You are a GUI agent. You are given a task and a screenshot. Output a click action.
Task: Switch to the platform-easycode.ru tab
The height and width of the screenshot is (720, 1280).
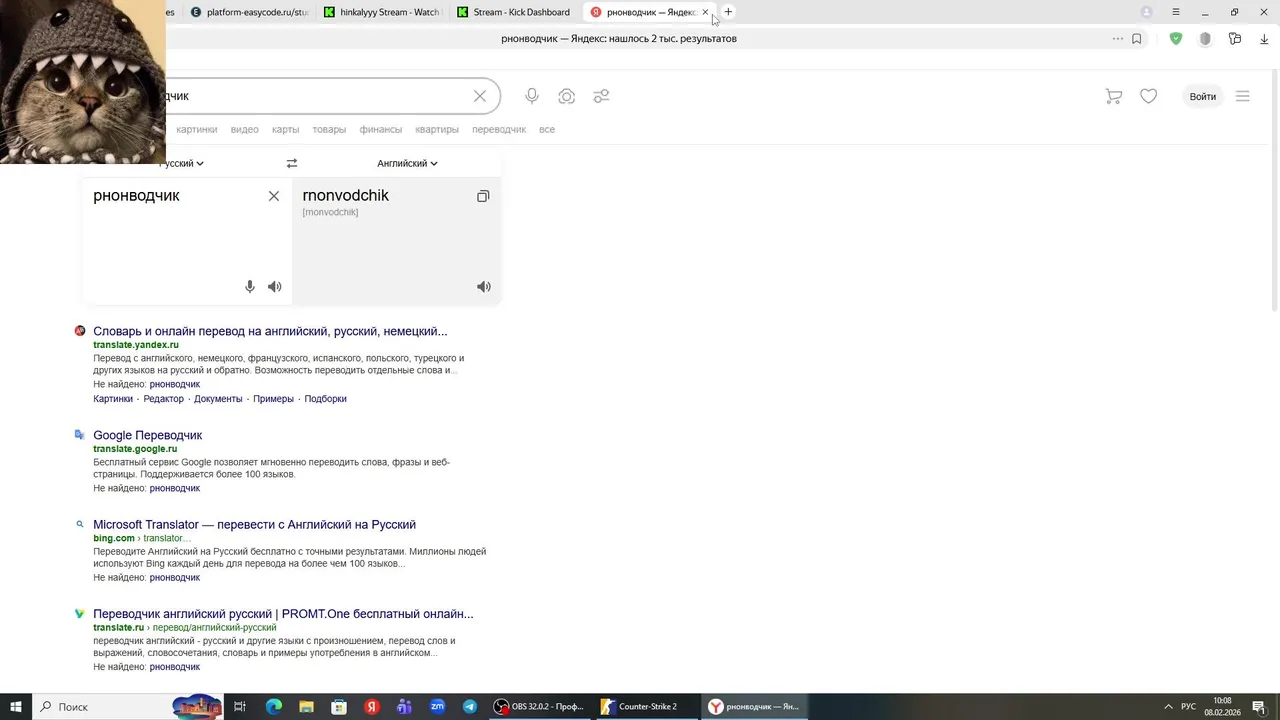[250, 12]
